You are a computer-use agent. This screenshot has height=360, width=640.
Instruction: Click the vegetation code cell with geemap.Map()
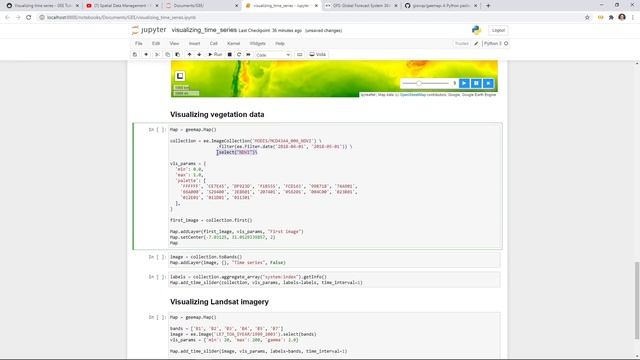pyautogui.click(x=335, y=186)
